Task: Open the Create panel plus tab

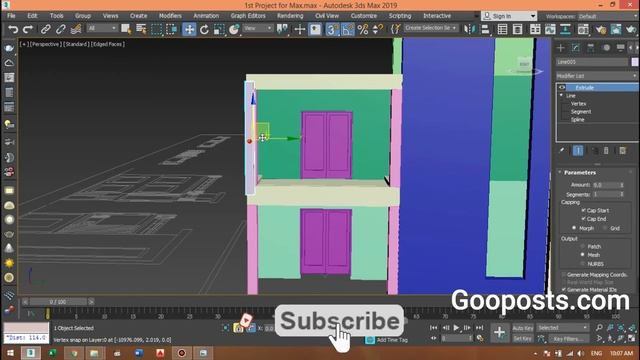Action: 560,48
